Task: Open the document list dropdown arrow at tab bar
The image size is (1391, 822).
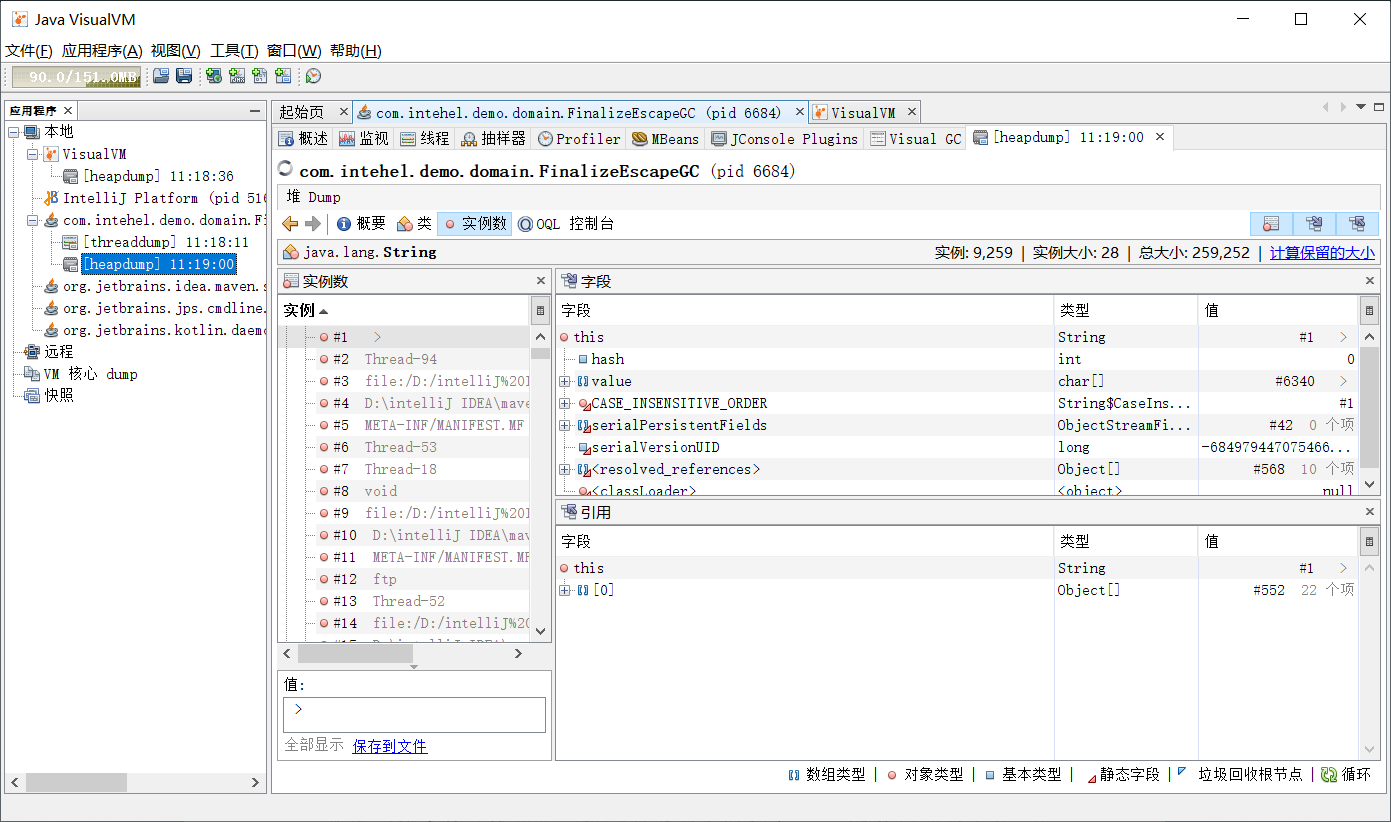Action: tap(1360, 107)
